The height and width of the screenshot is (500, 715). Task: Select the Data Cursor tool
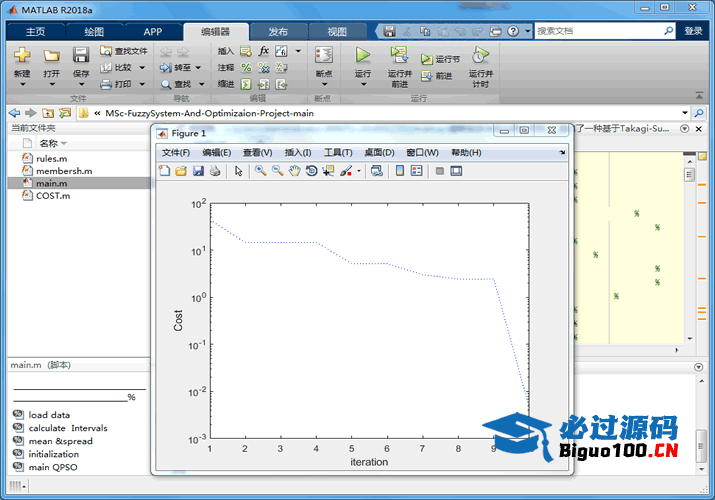(328, 171)
